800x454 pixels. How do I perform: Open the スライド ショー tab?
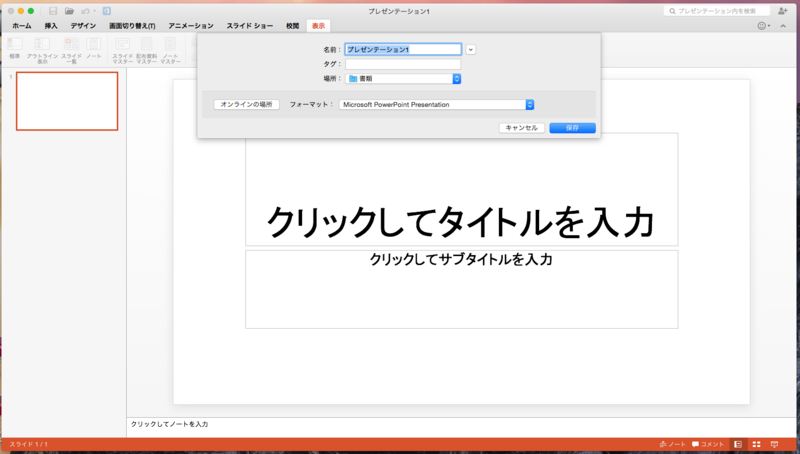250,26
